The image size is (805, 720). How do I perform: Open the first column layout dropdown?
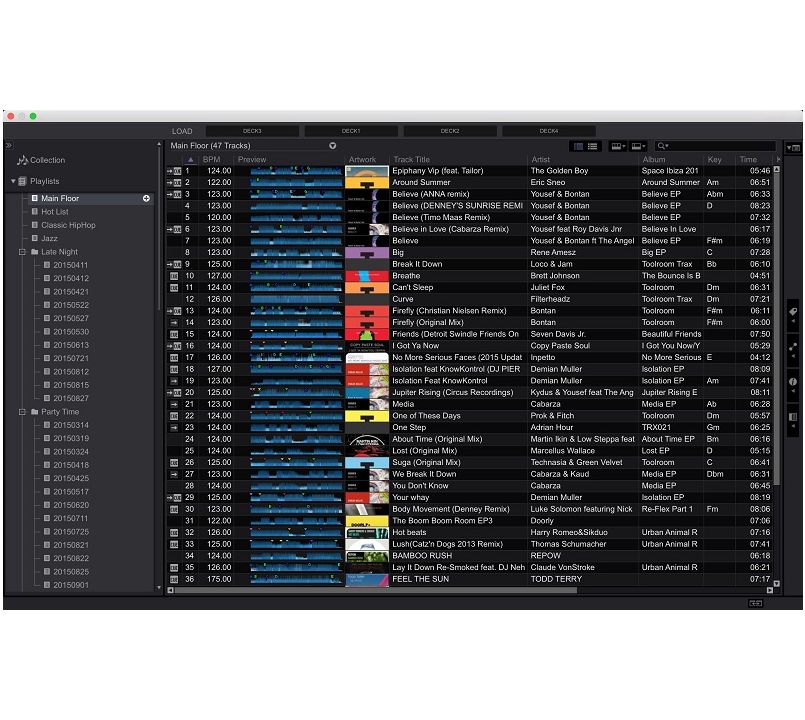point(618,146)
